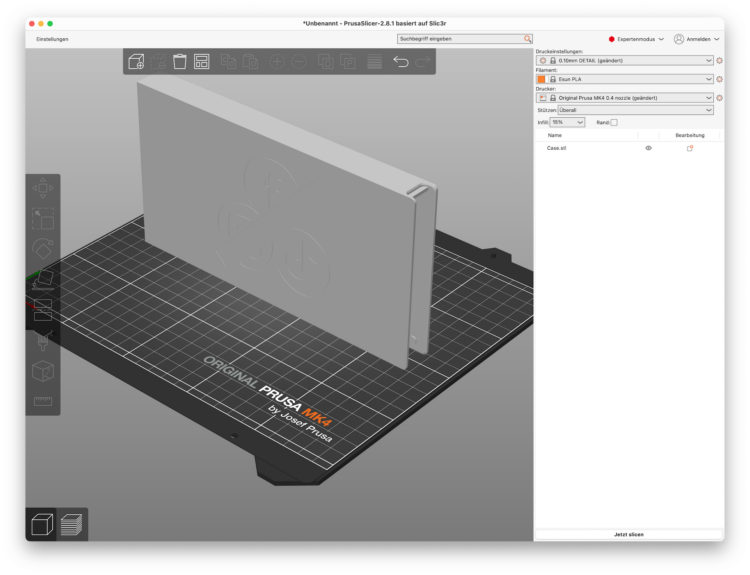The width and height of the screenshot is (750, 575).
Task: Open the Expertenmodus mode menu
Action: [636, 38]
